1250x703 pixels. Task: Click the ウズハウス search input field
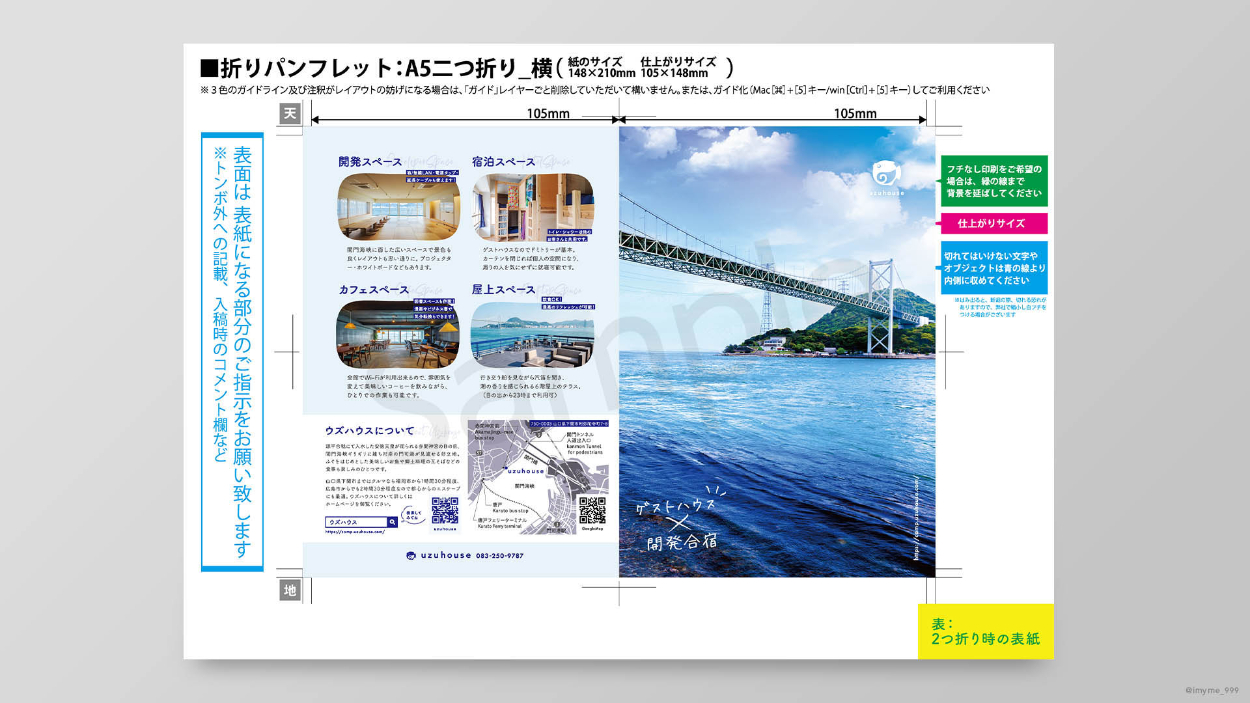356,522
